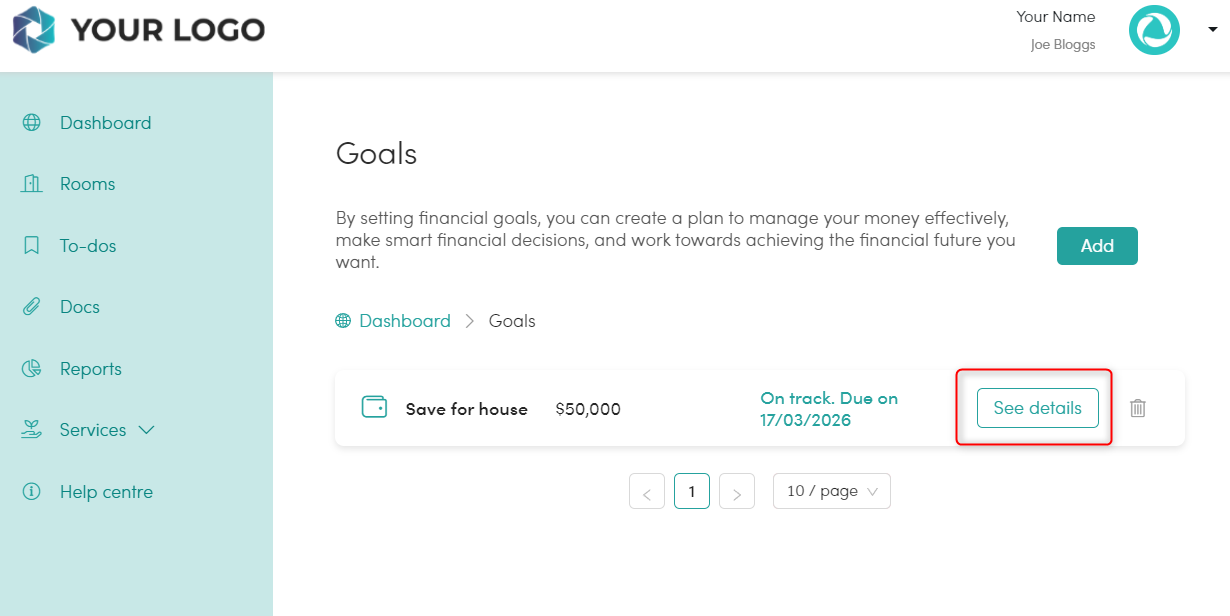
Task: Add a new goal with Add button
Action: point(1097,246)
